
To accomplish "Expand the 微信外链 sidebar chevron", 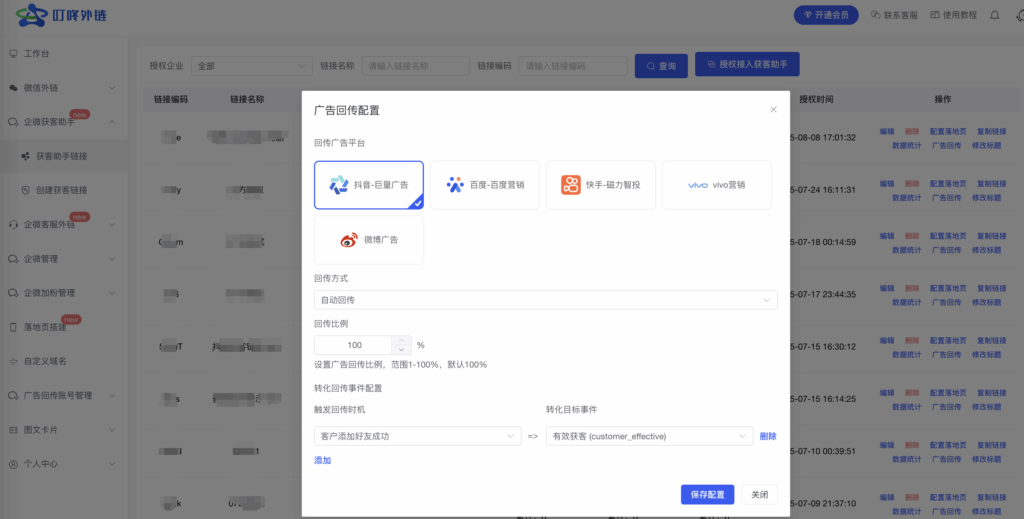I will click(x=112, y=88).
